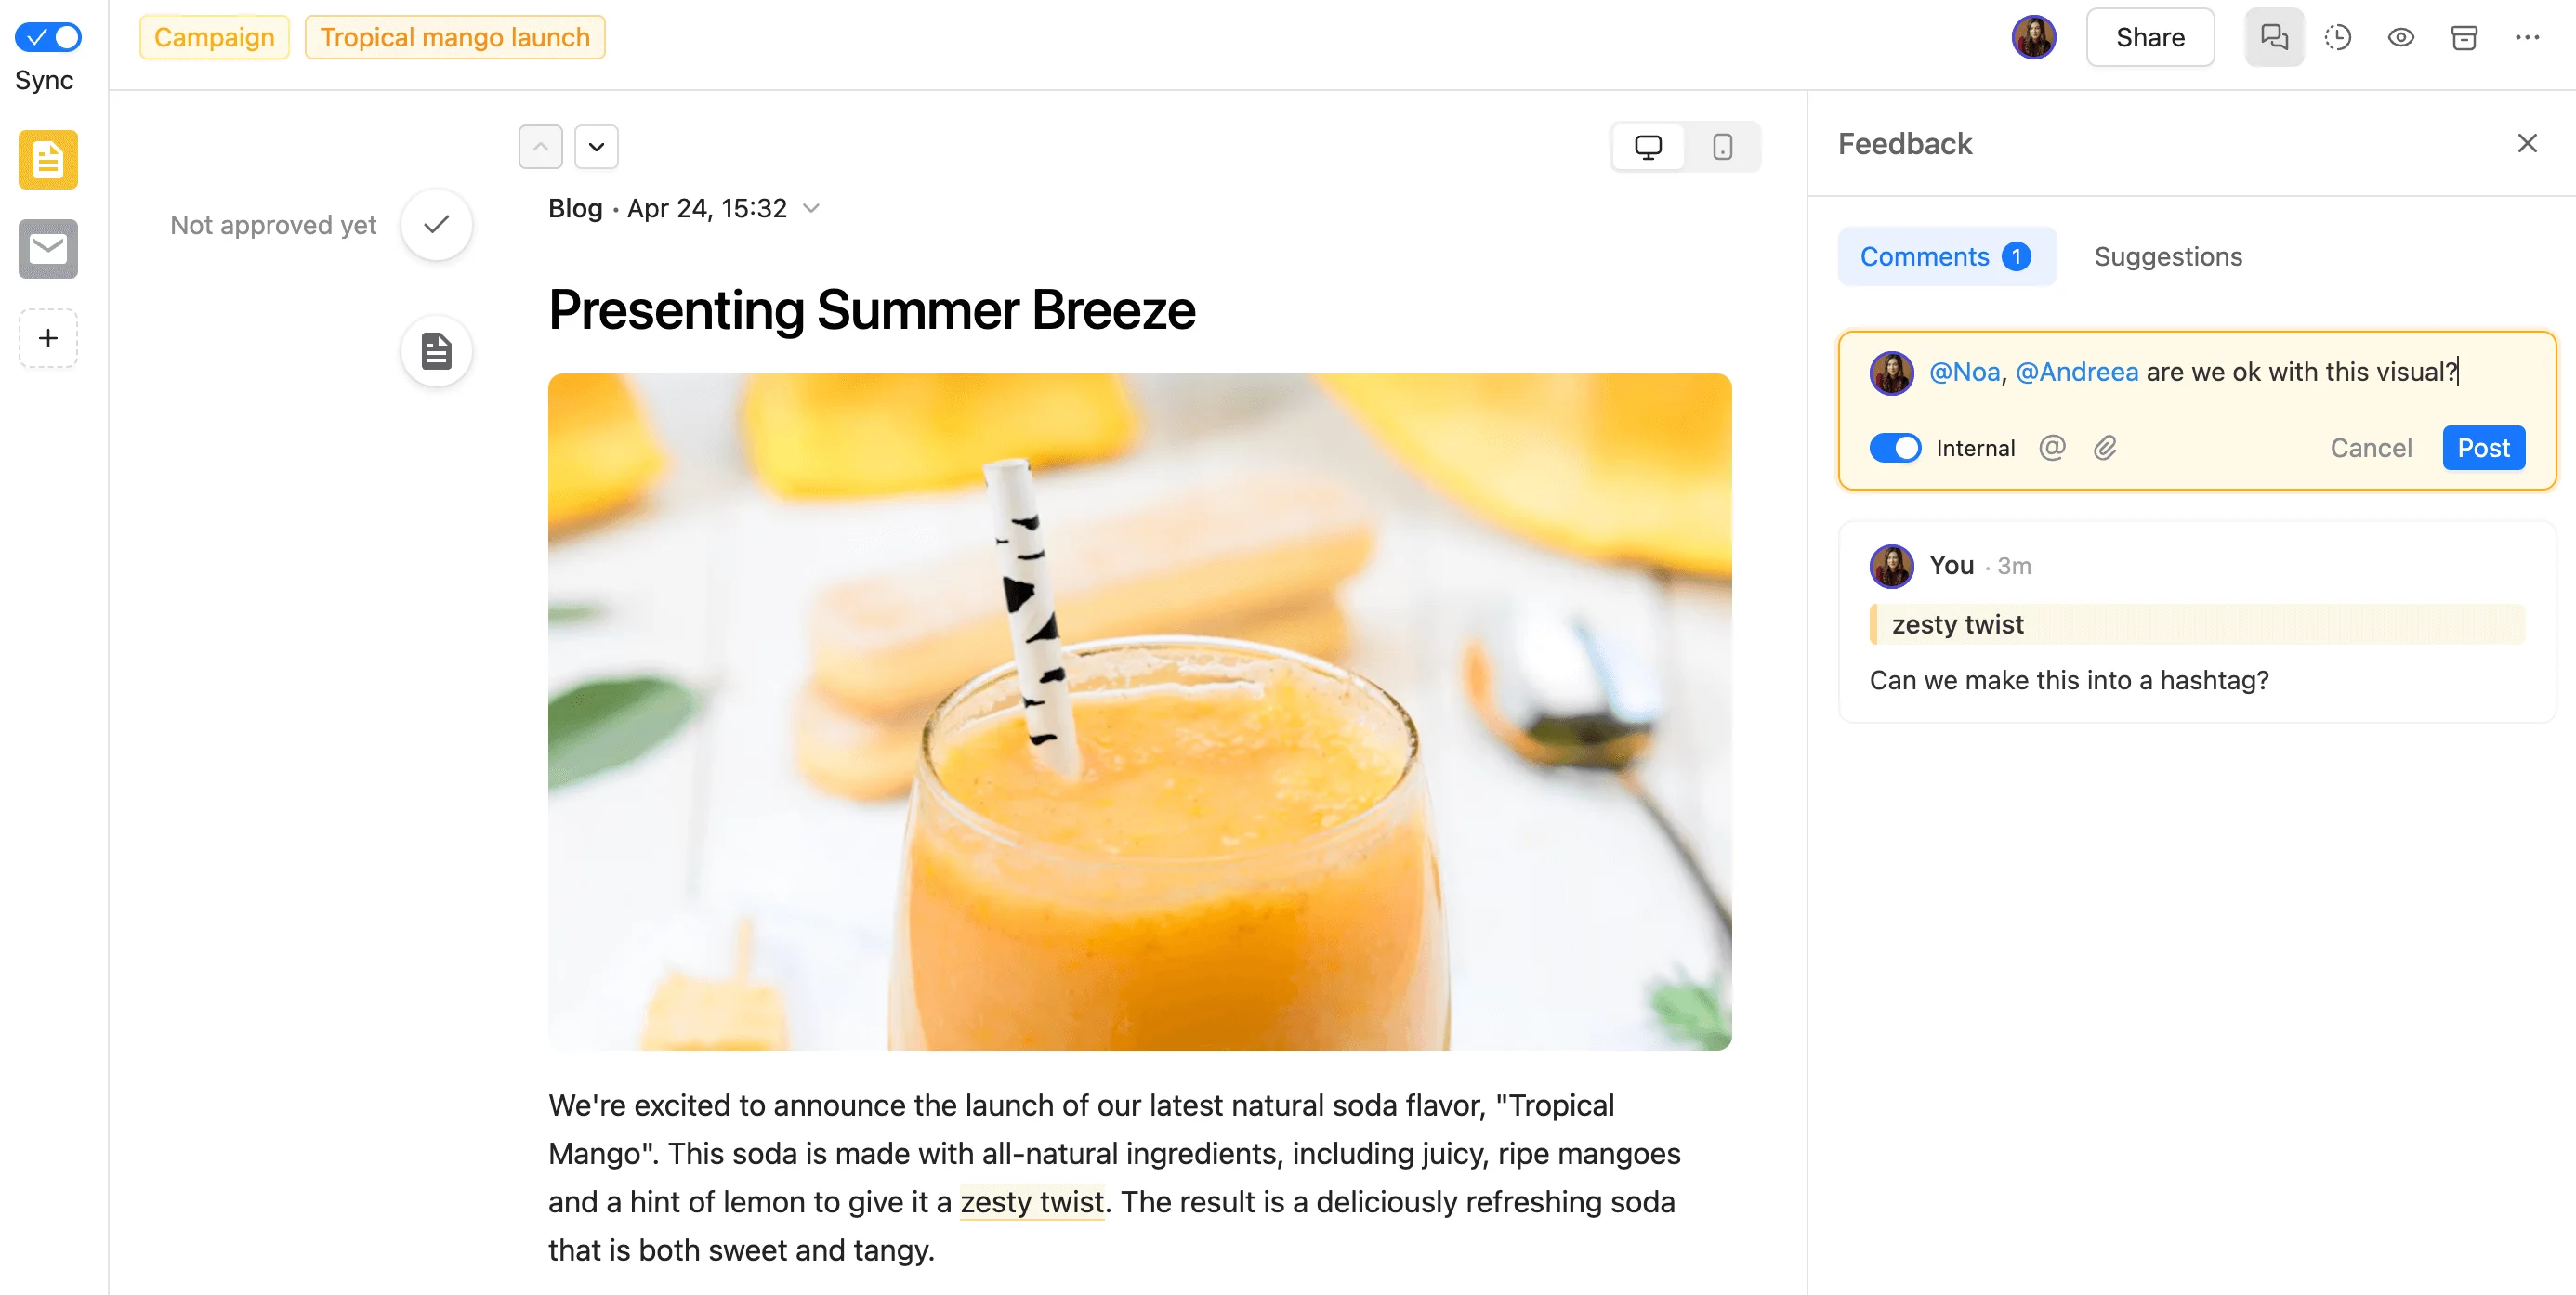Expand the navigation up arrow
2576x1295 pixels.
pyautogui.click(x=540, y=145)
